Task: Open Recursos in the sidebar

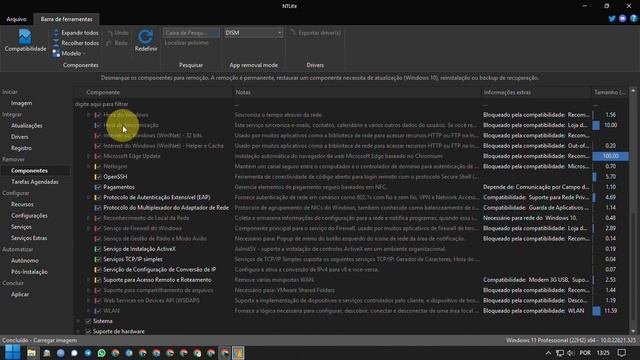Action: pos(22,204)
